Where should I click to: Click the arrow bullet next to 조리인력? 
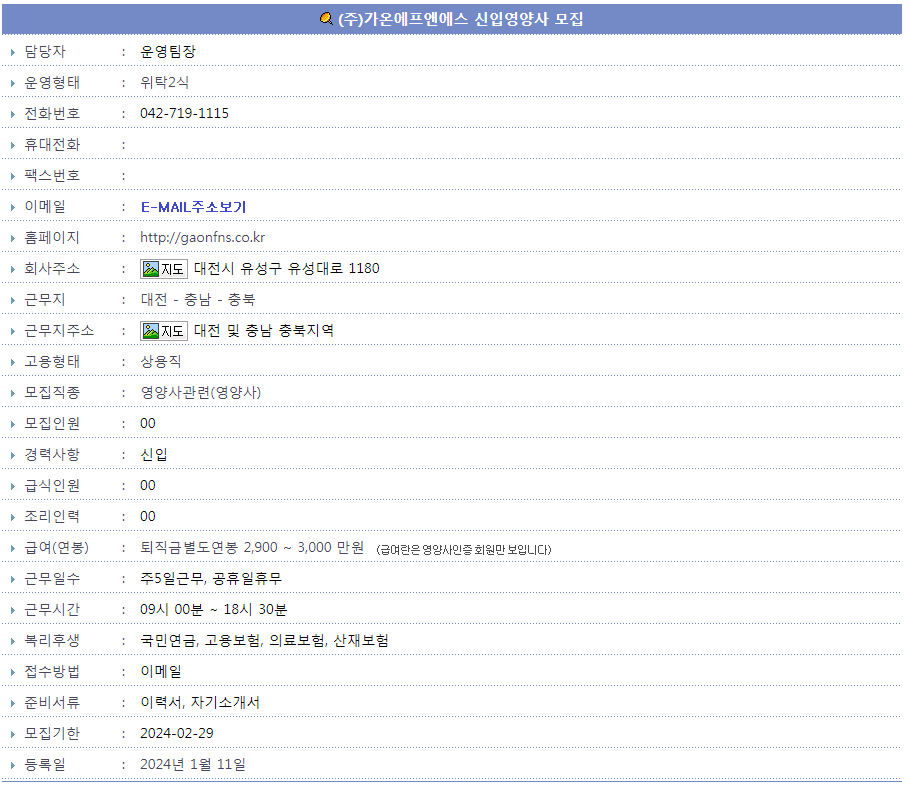(x=12, y=517)
